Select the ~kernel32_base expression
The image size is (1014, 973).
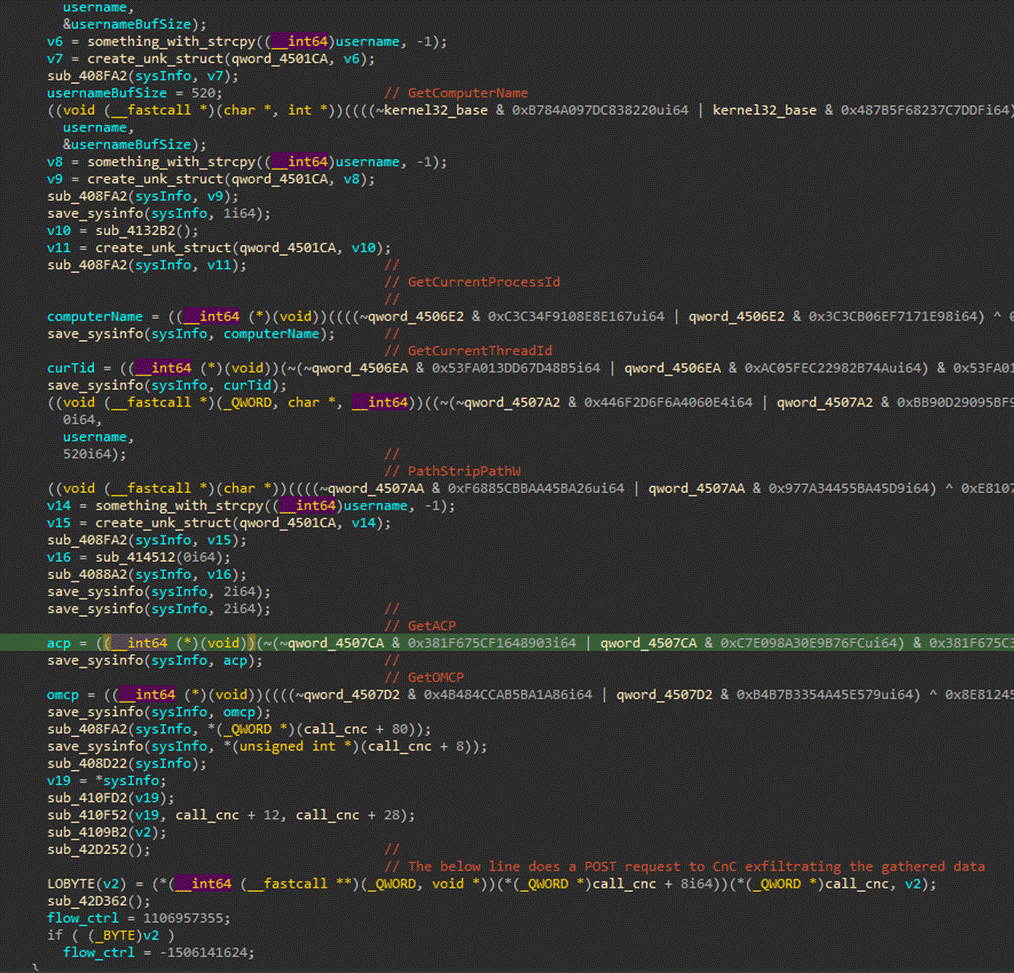431,111
